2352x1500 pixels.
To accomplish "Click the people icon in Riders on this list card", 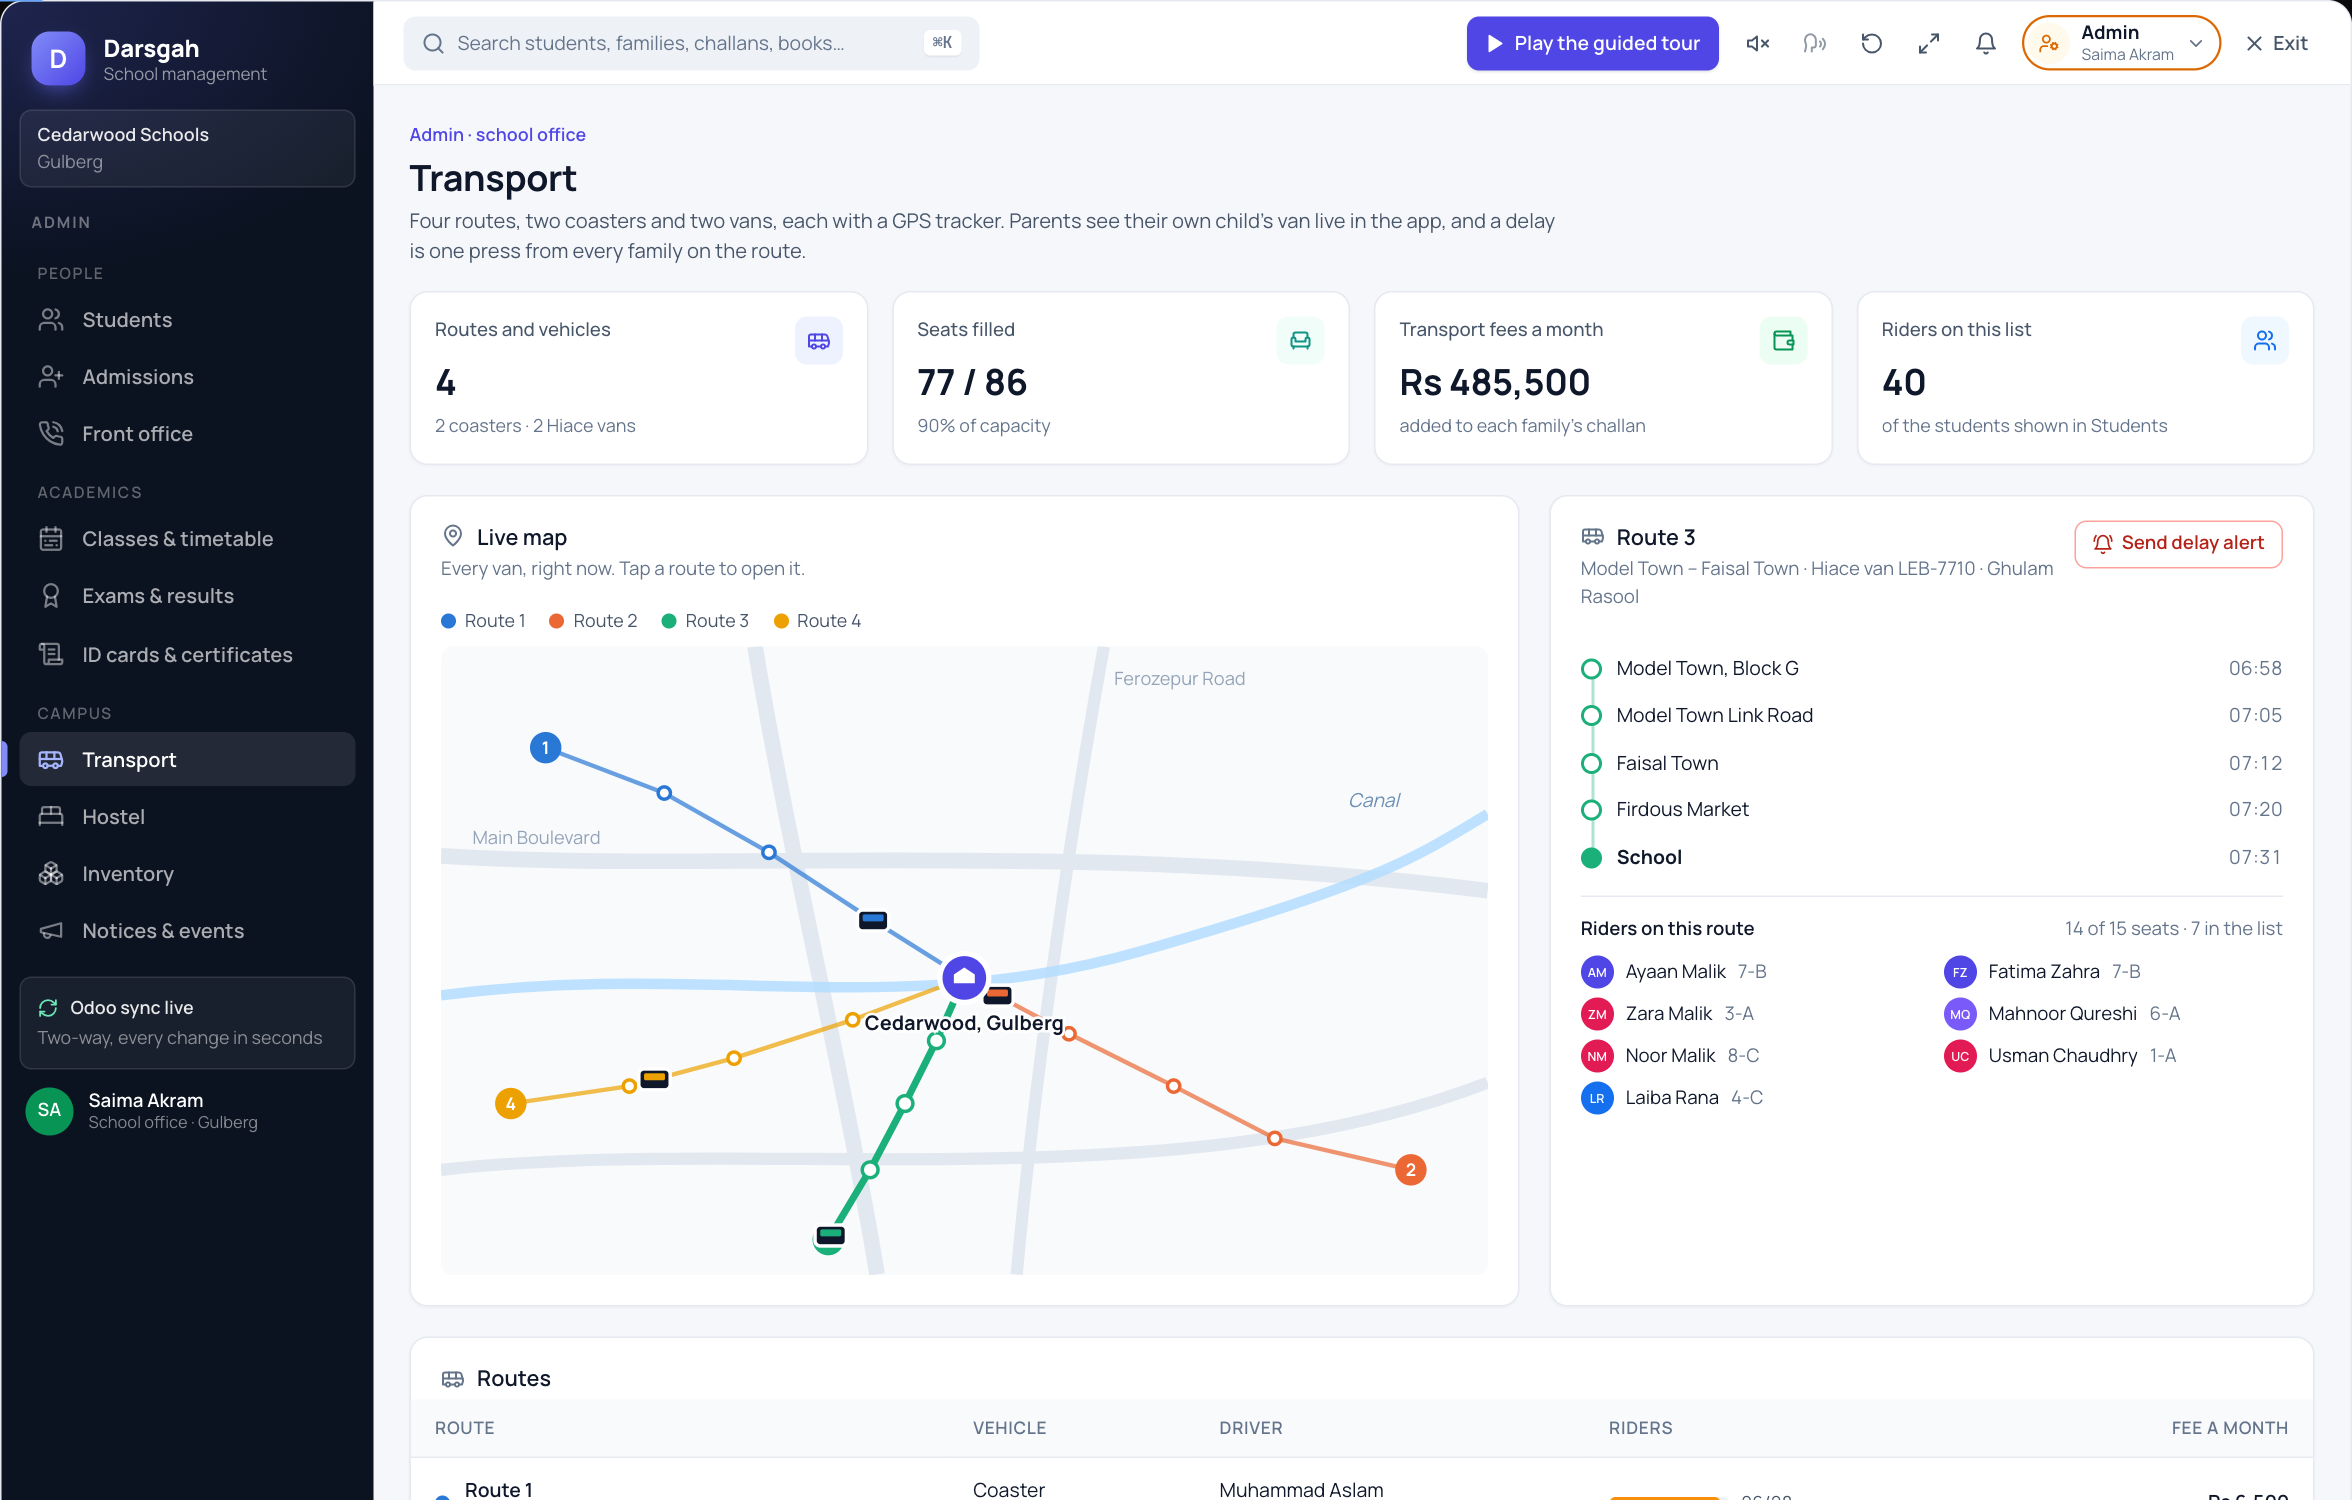I will [2265, 341].
